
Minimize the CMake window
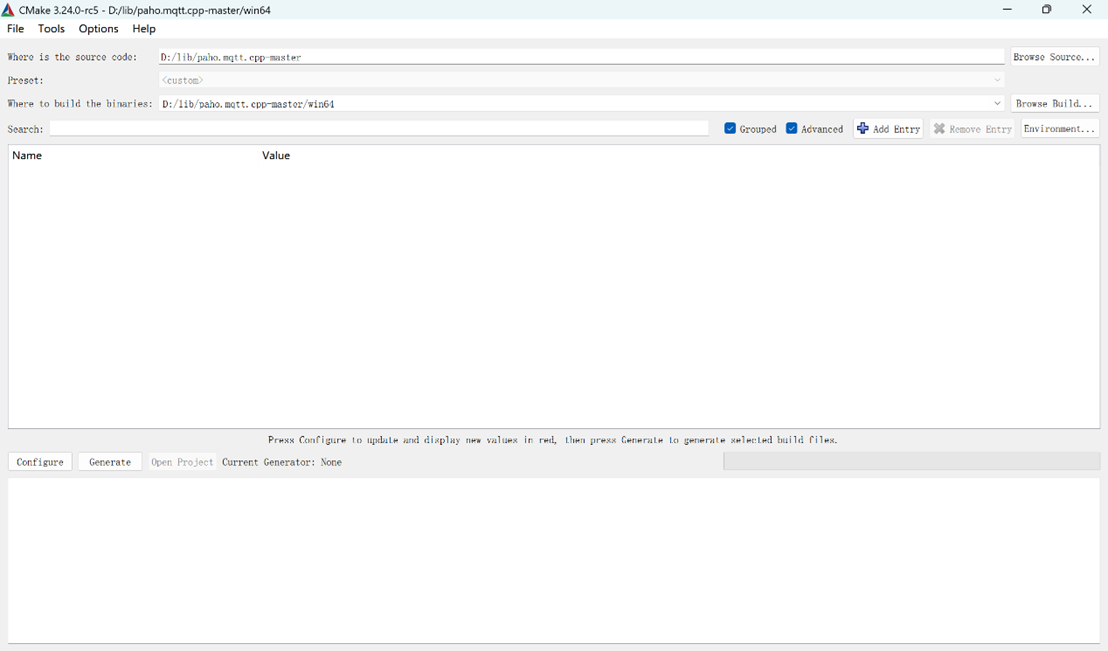click(x=1007, y=9)
